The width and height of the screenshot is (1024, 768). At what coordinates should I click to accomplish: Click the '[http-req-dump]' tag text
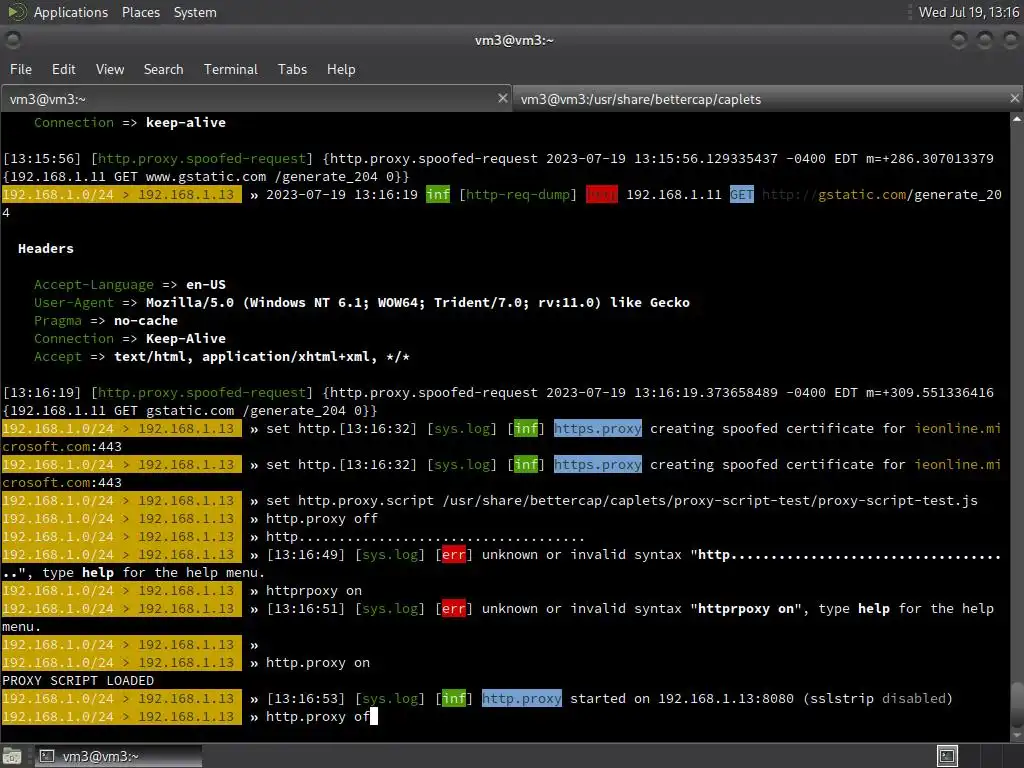pyautogui.click(x=518, y=194)
